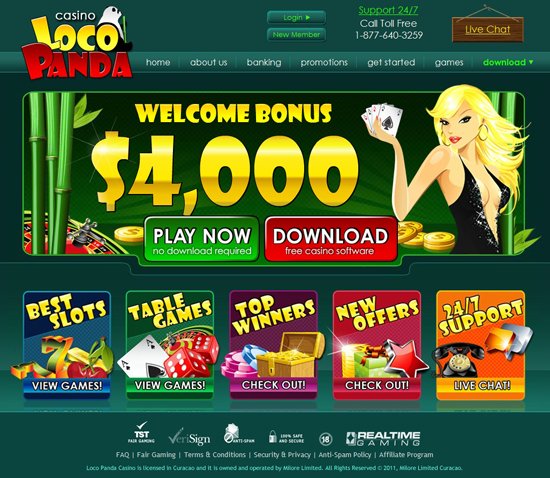Open the Table Games tile
550x478 pixels.
pyautogui.click(x=170, y=345)
